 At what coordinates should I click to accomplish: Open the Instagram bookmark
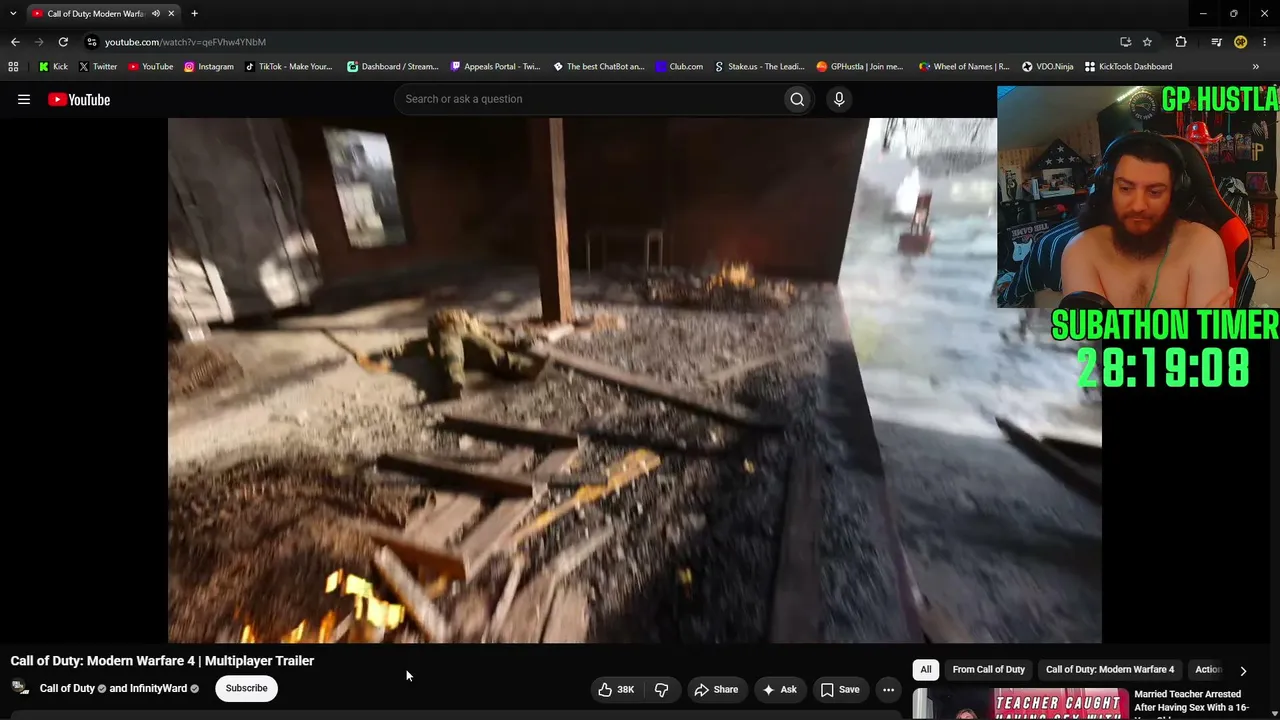click(x=209, y=67)
